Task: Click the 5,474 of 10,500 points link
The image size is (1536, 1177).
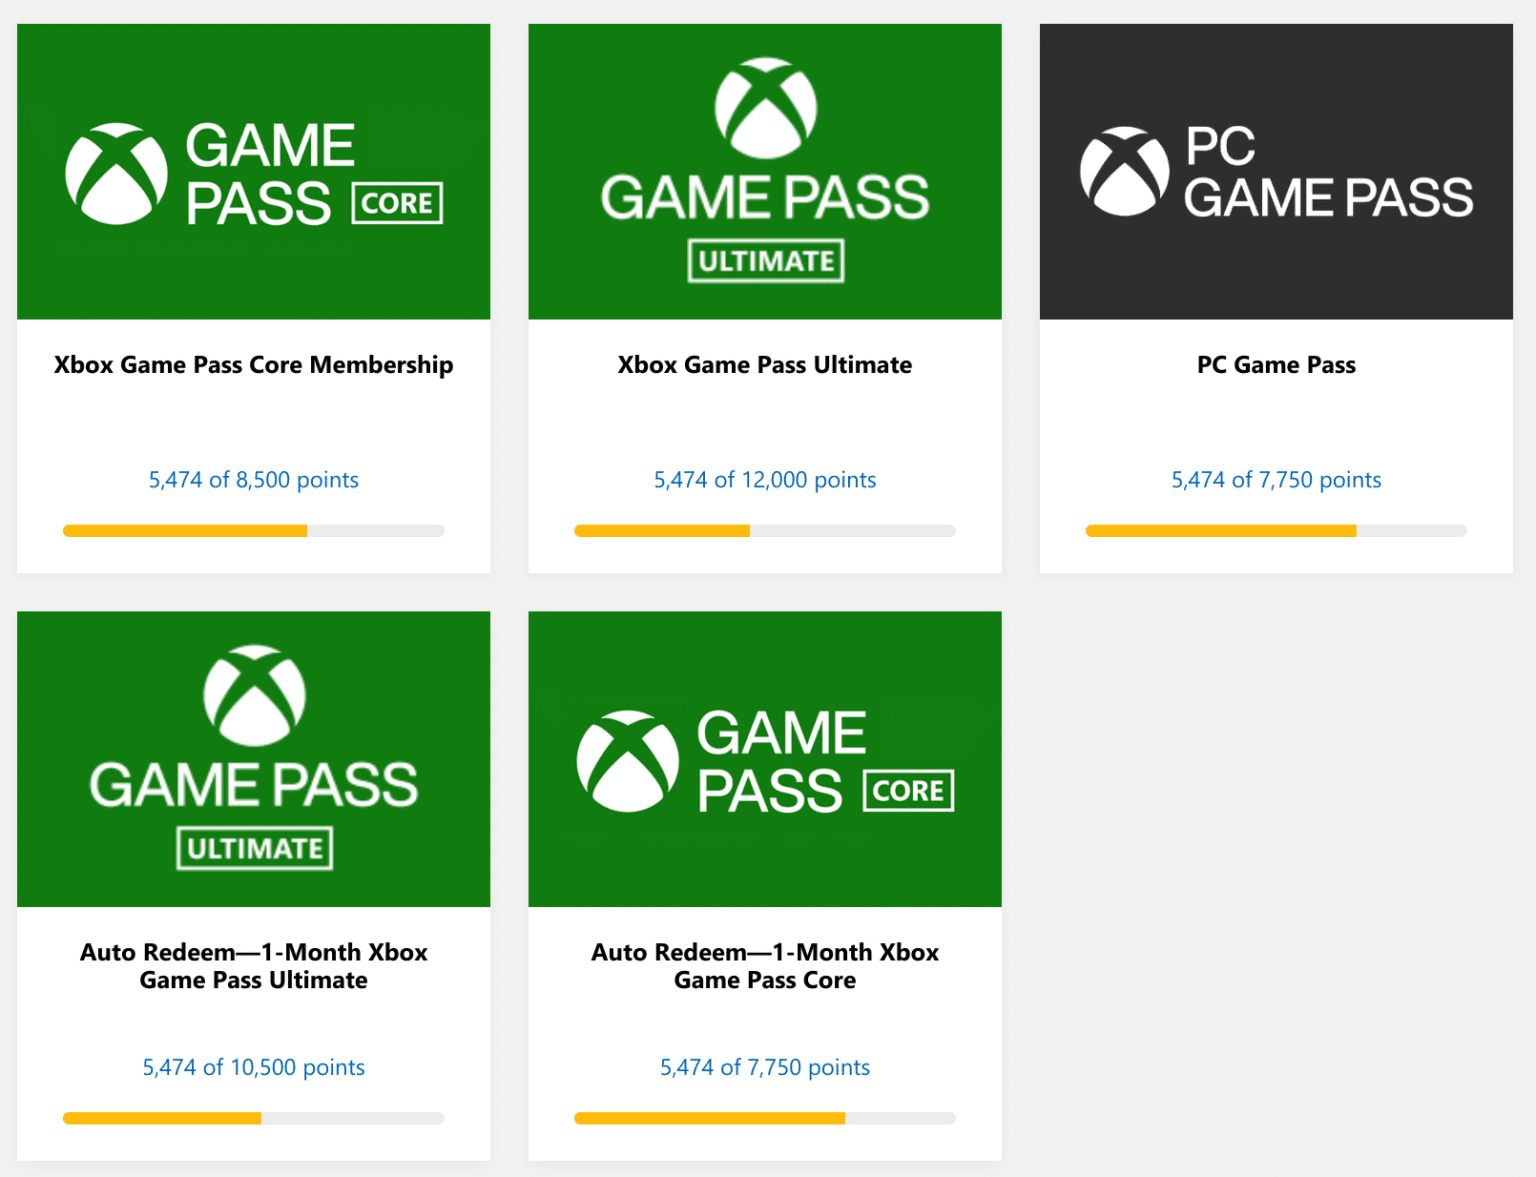Action: point(253,1067)
